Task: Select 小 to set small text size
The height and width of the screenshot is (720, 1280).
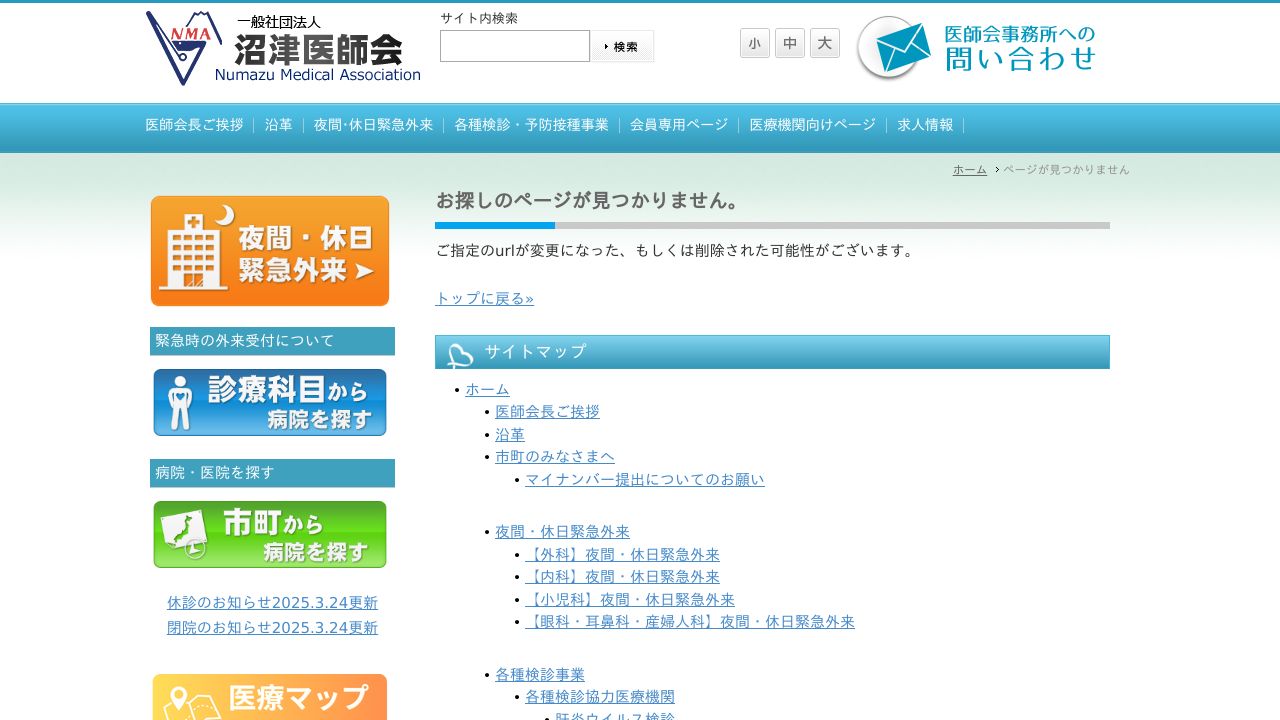Action: [x=755, y=43]
